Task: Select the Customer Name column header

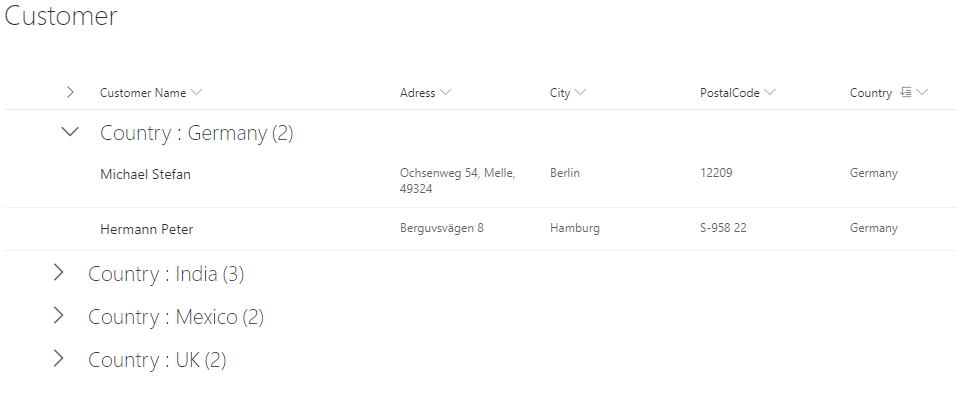Action: click(143, 93)
